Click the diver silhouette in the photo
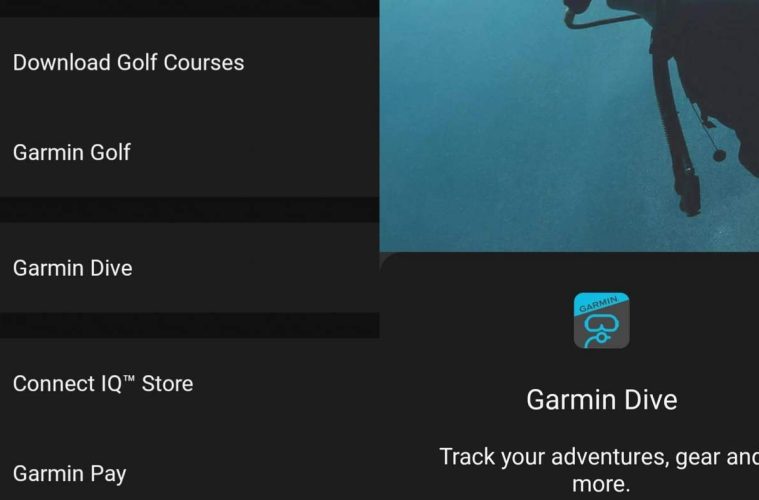759x500 pixels. coord(702,73)
